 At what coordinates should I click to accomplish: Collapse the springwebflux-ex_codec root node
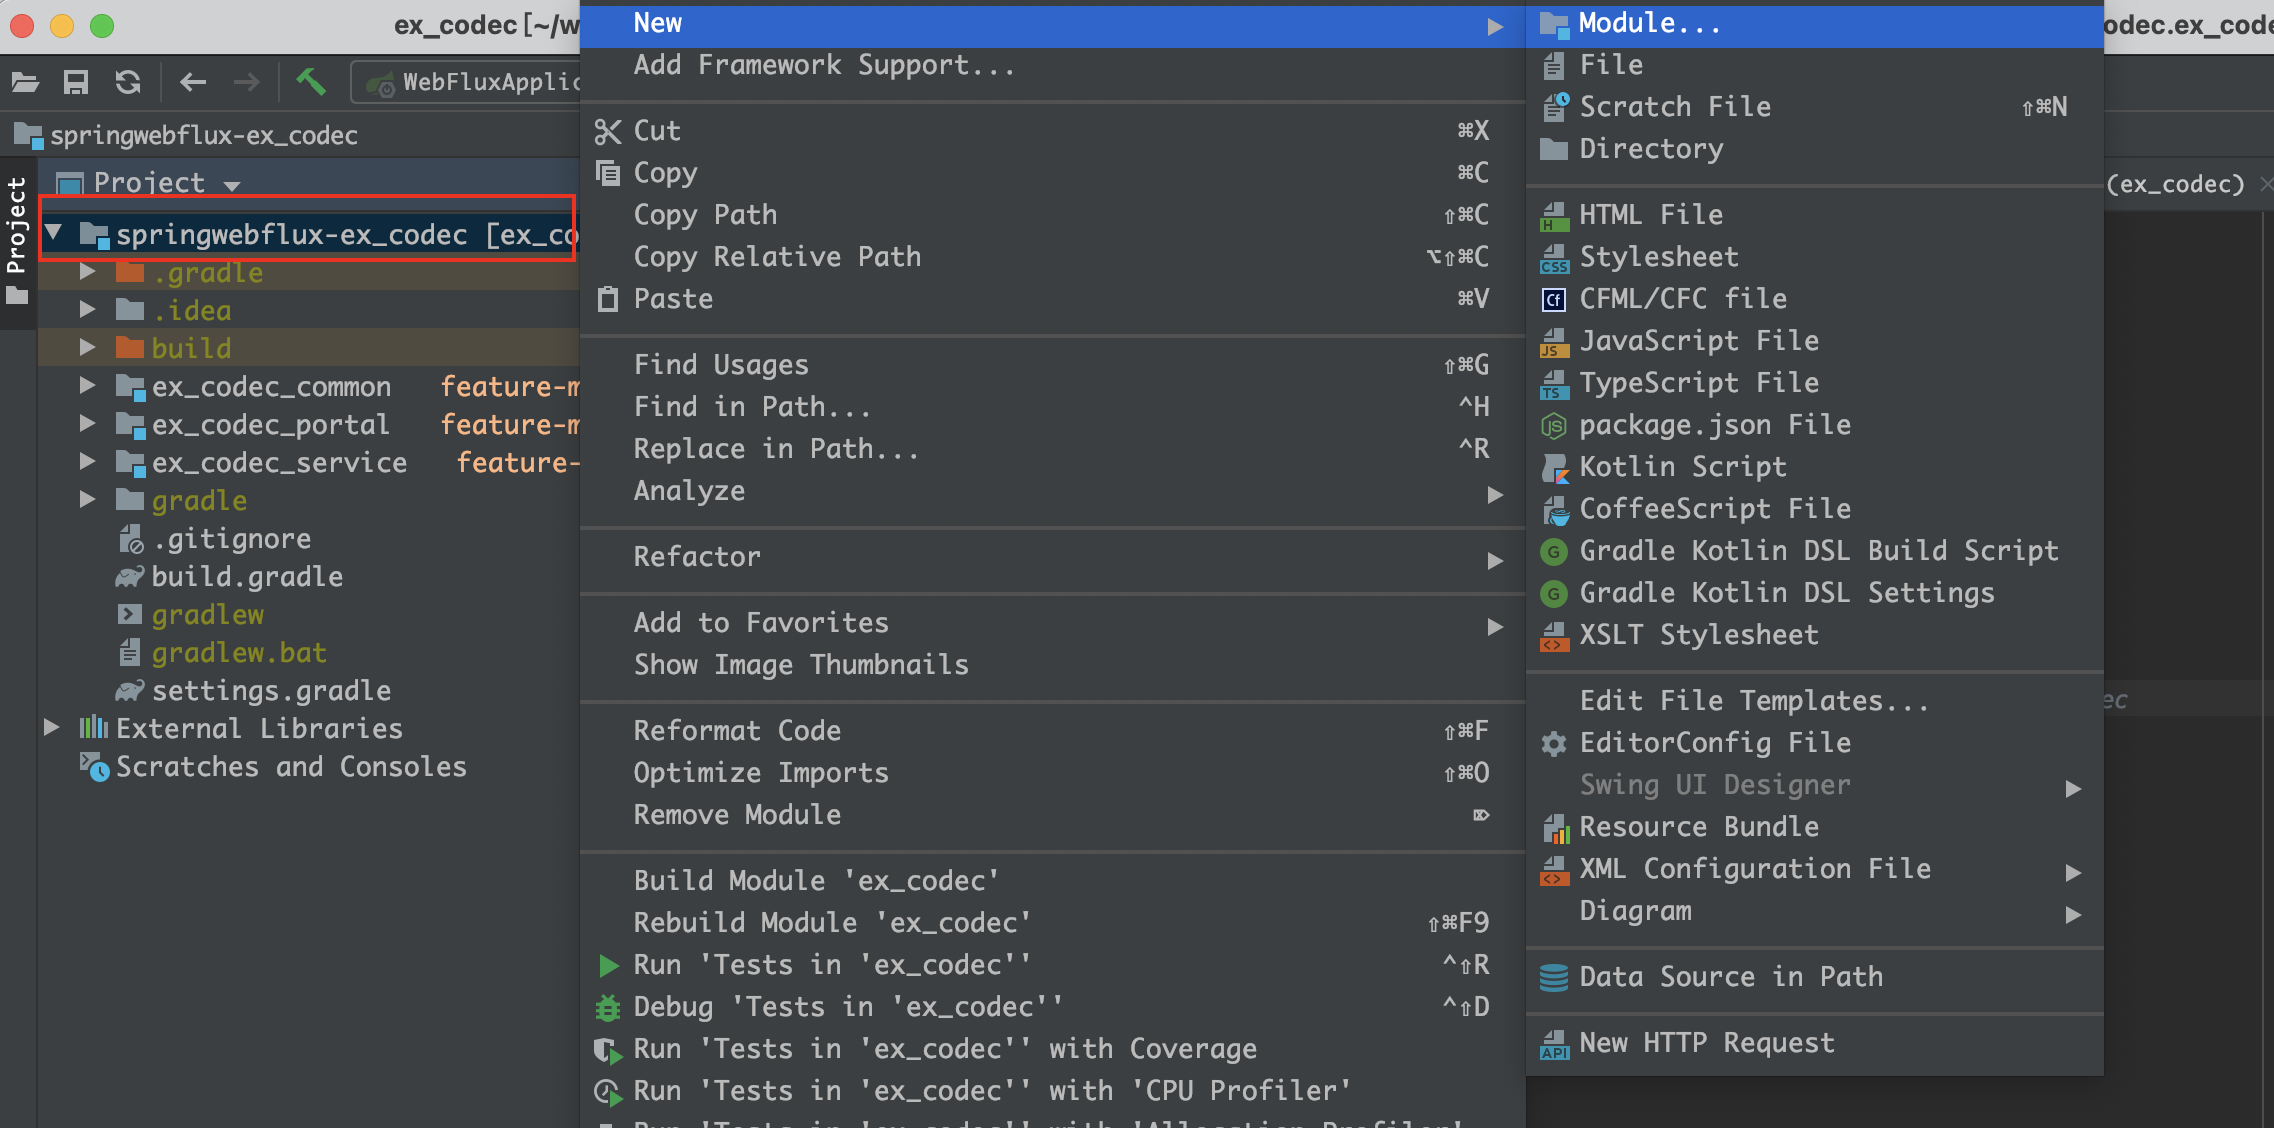tap(55, 233)
